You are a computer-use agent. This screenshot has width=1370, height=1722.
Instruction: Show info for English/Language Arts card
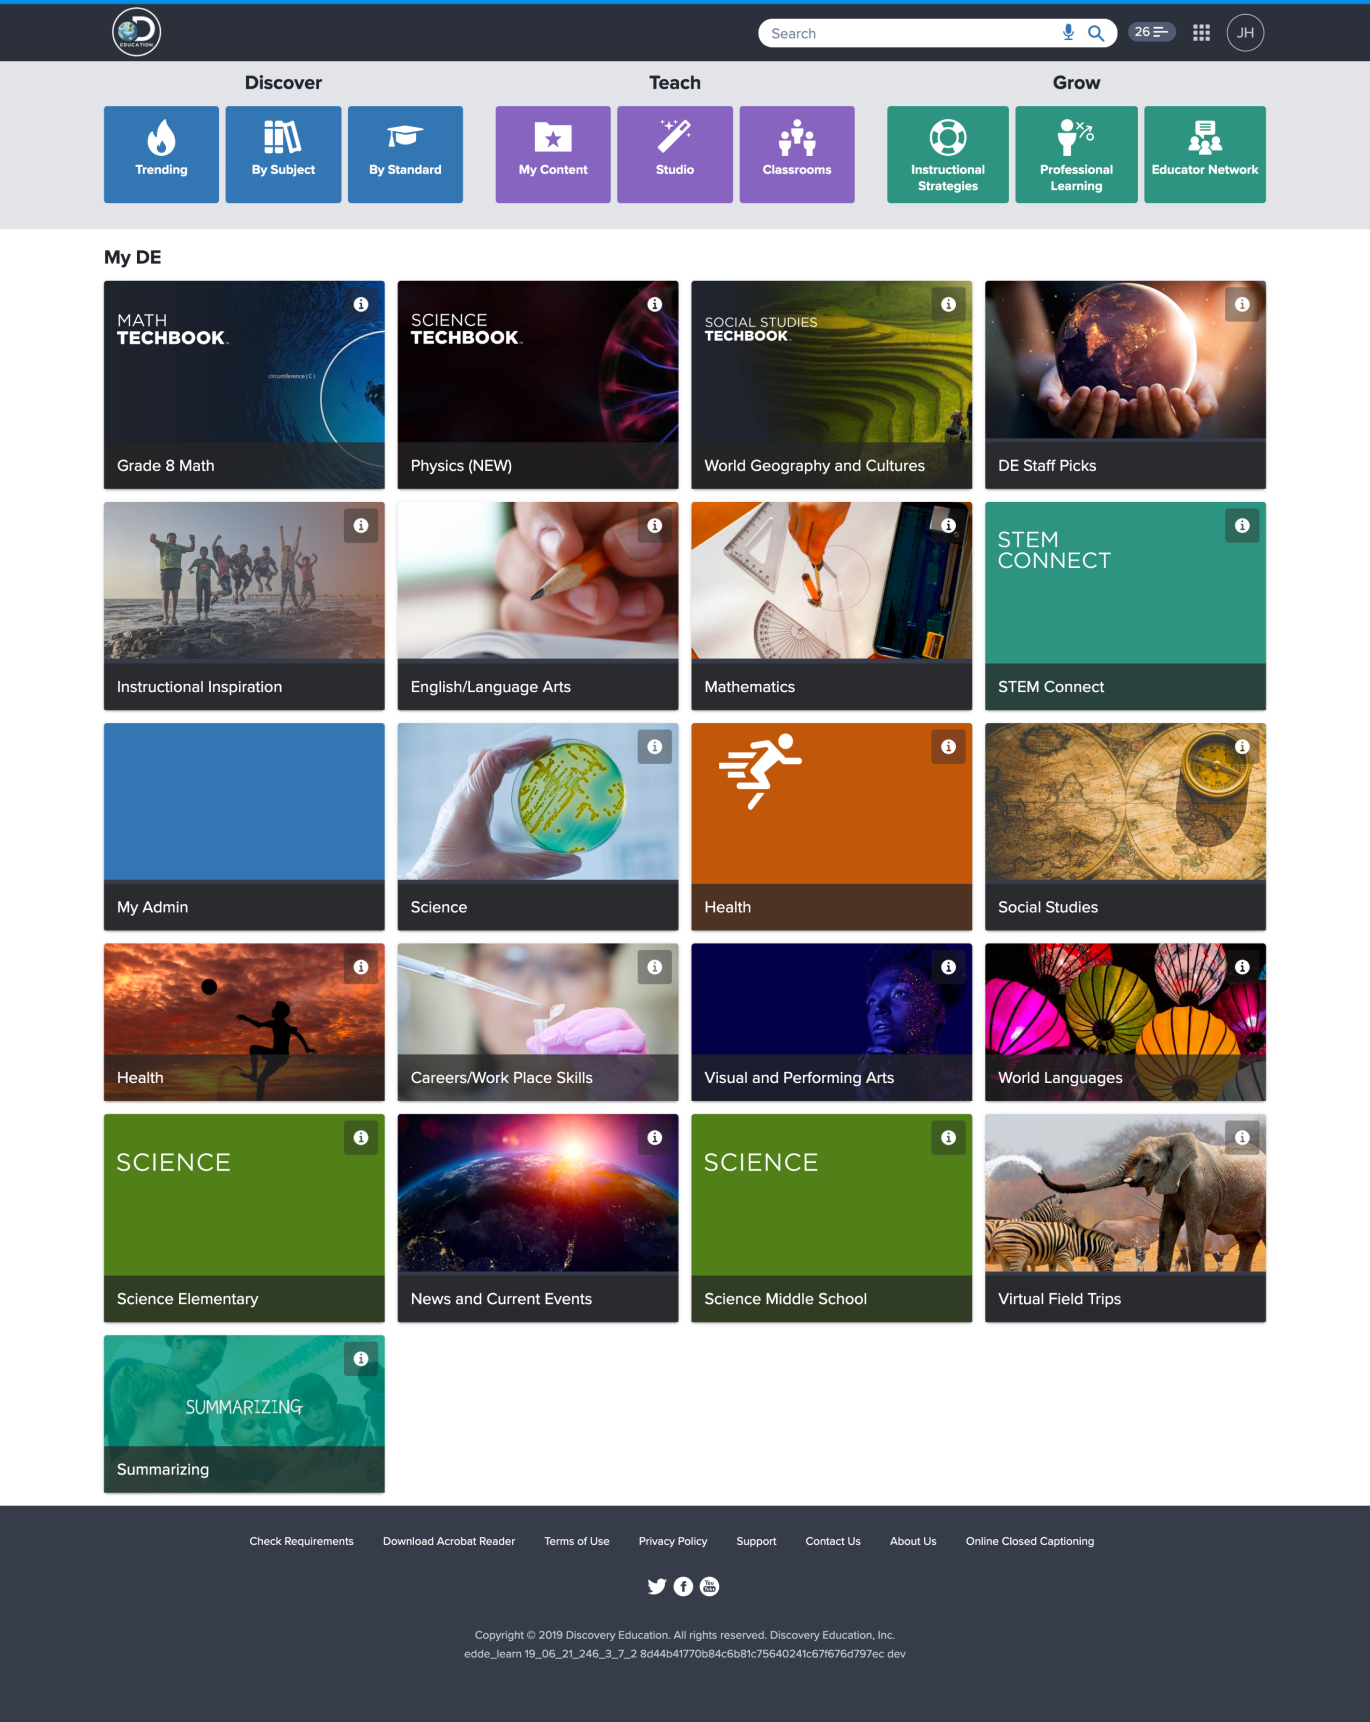click(x=655, y=526)
